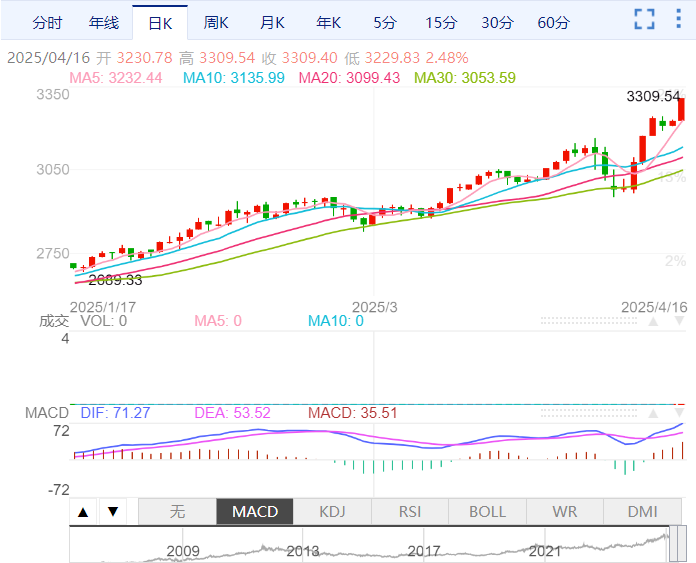Select the 日K tab
The image size is (696, 563).
click(x=160, y=23)
